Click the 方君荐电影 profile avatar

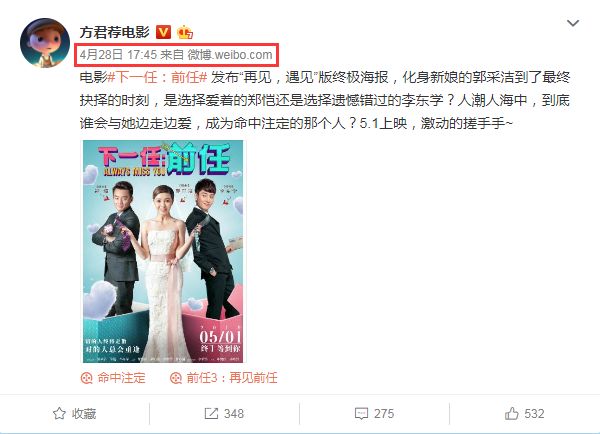point(45,42)
